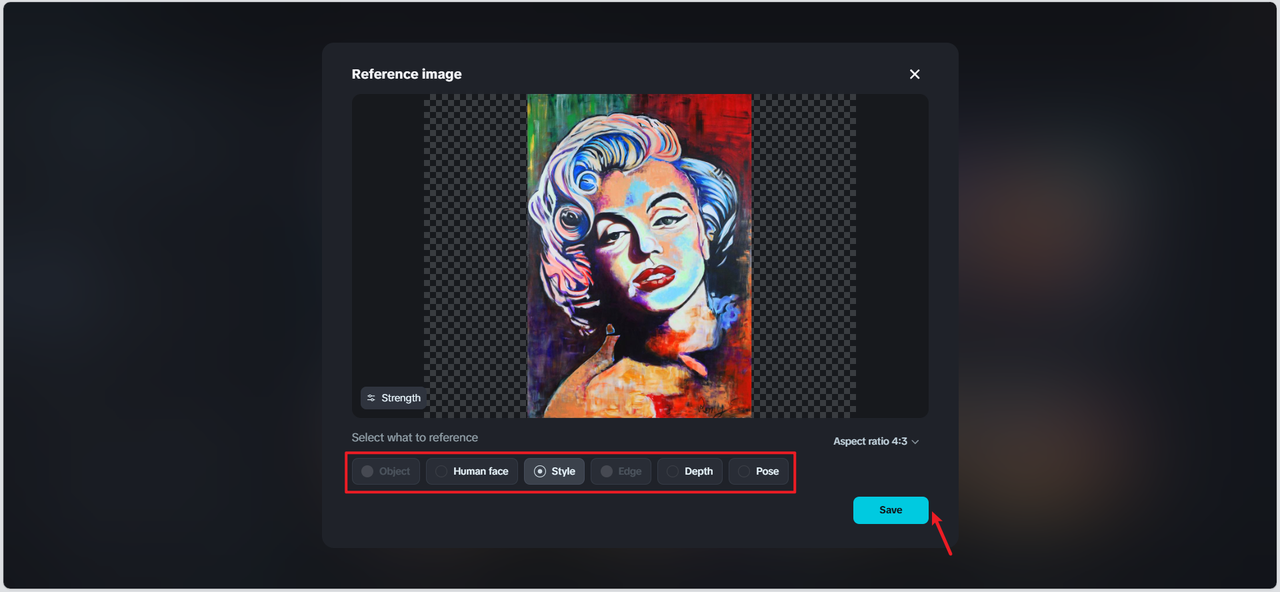
Task: Click the Save button
Action: pos(891,510)
